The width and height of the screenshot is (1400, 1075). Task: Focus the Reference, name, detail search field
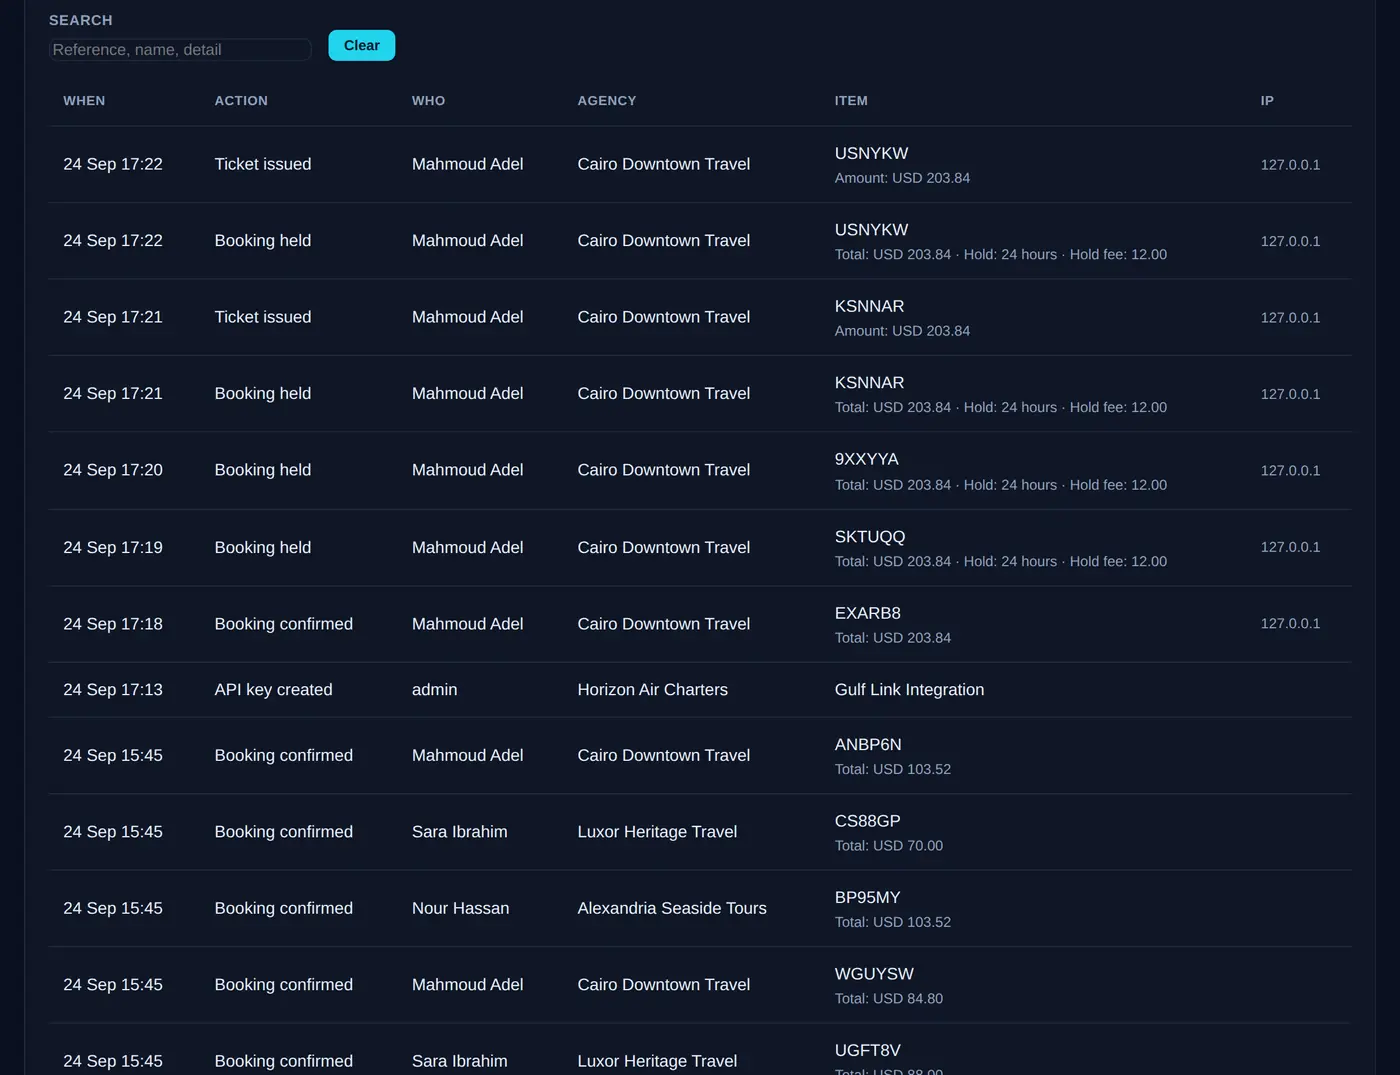pyautogui.click(x=180, y=49)
